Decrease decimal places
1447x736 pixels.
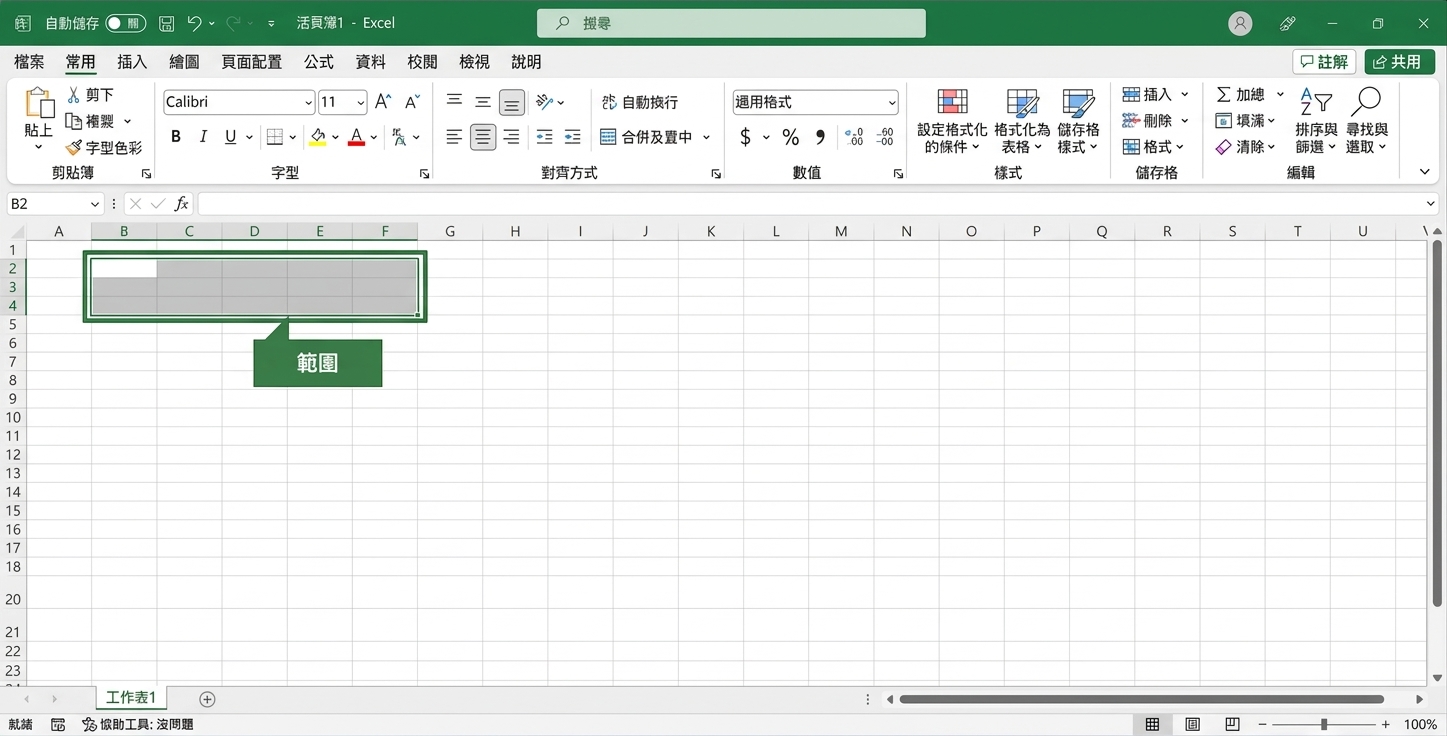(884, 137)
